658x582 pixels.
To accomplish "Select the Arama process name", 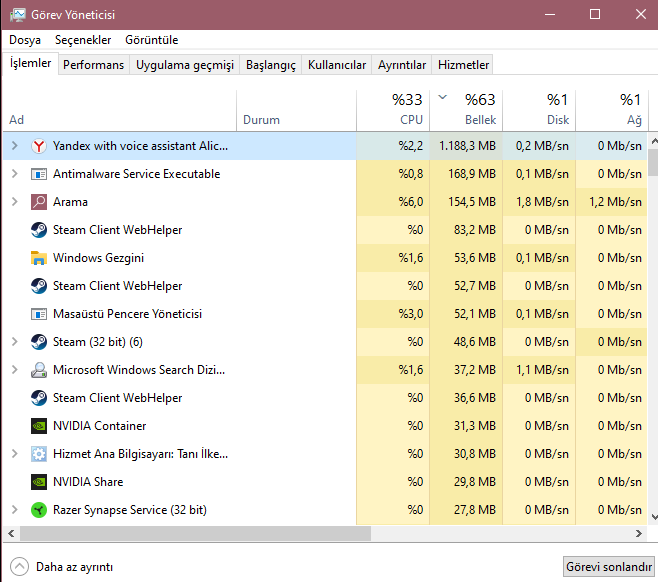I will point(70,202).
